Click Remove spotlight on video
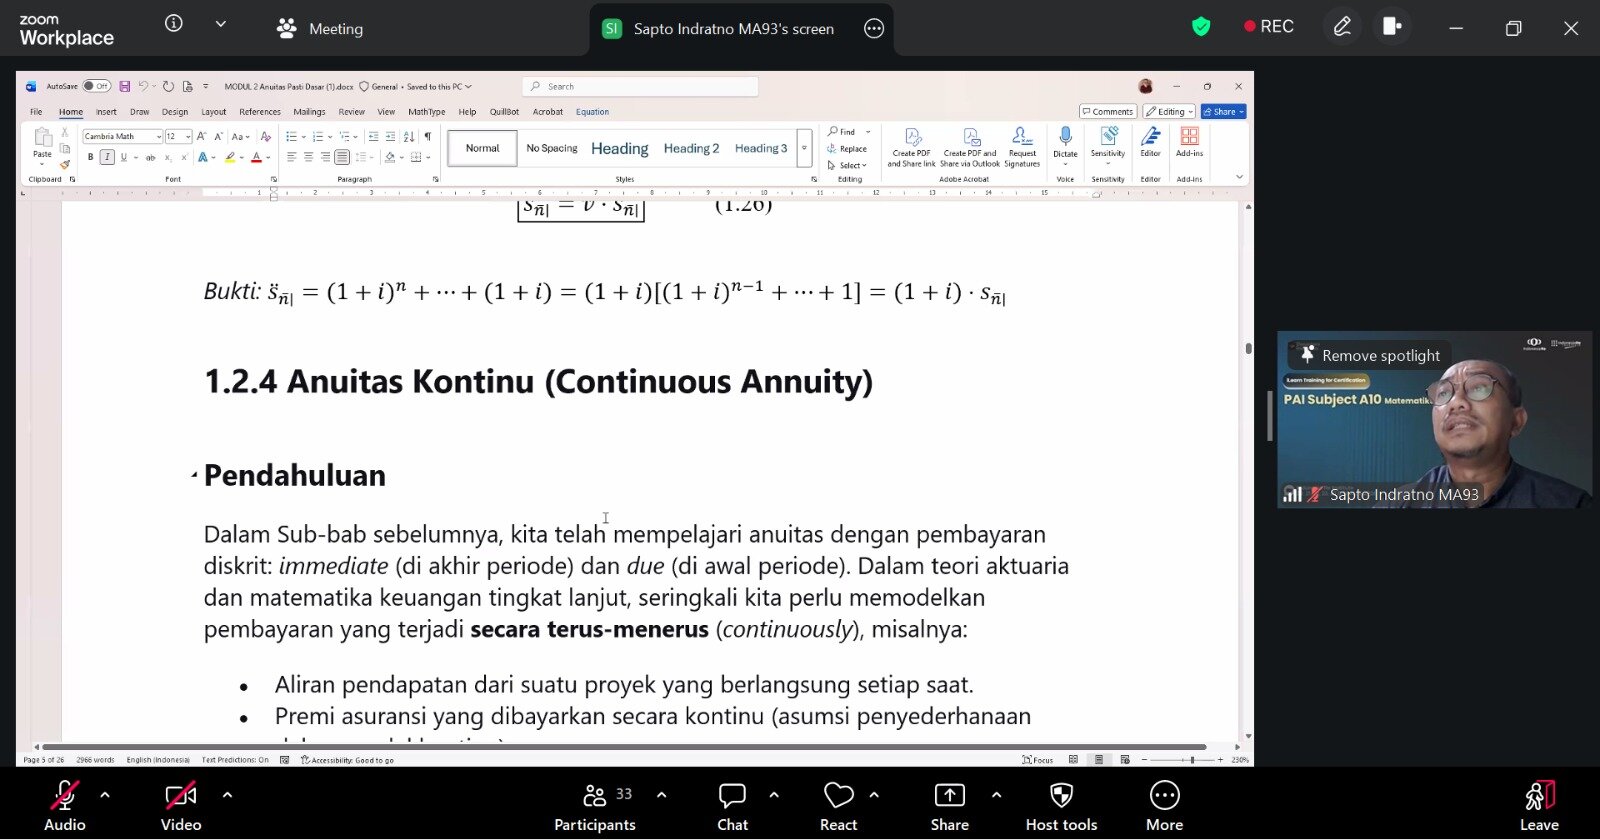1600x840 pixels. (x=1370, y=355)
